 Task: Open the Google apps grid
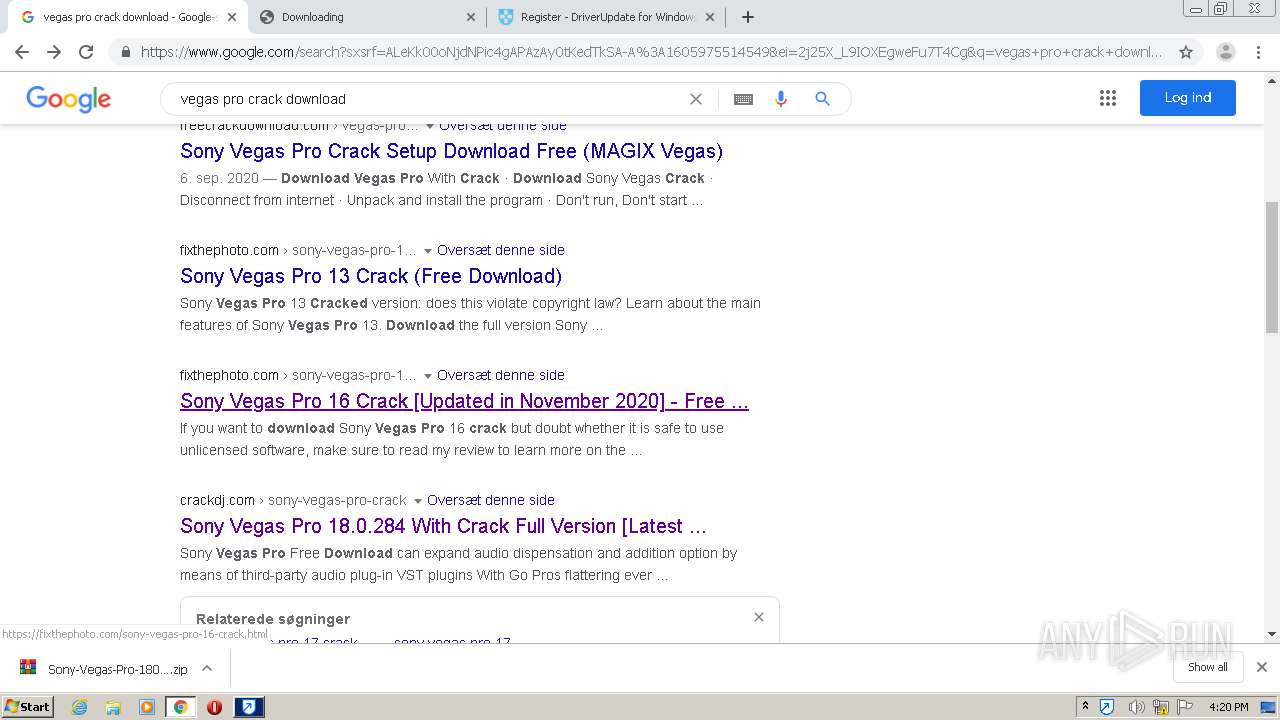tap(1108, 98)
